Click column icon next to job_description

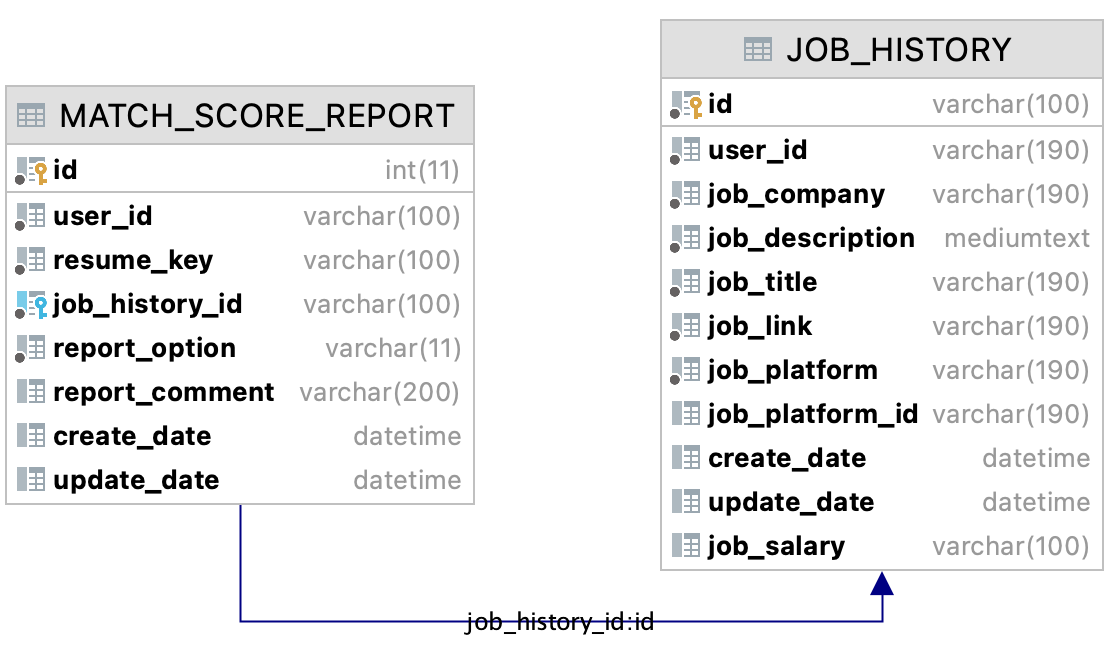(686, 238)
